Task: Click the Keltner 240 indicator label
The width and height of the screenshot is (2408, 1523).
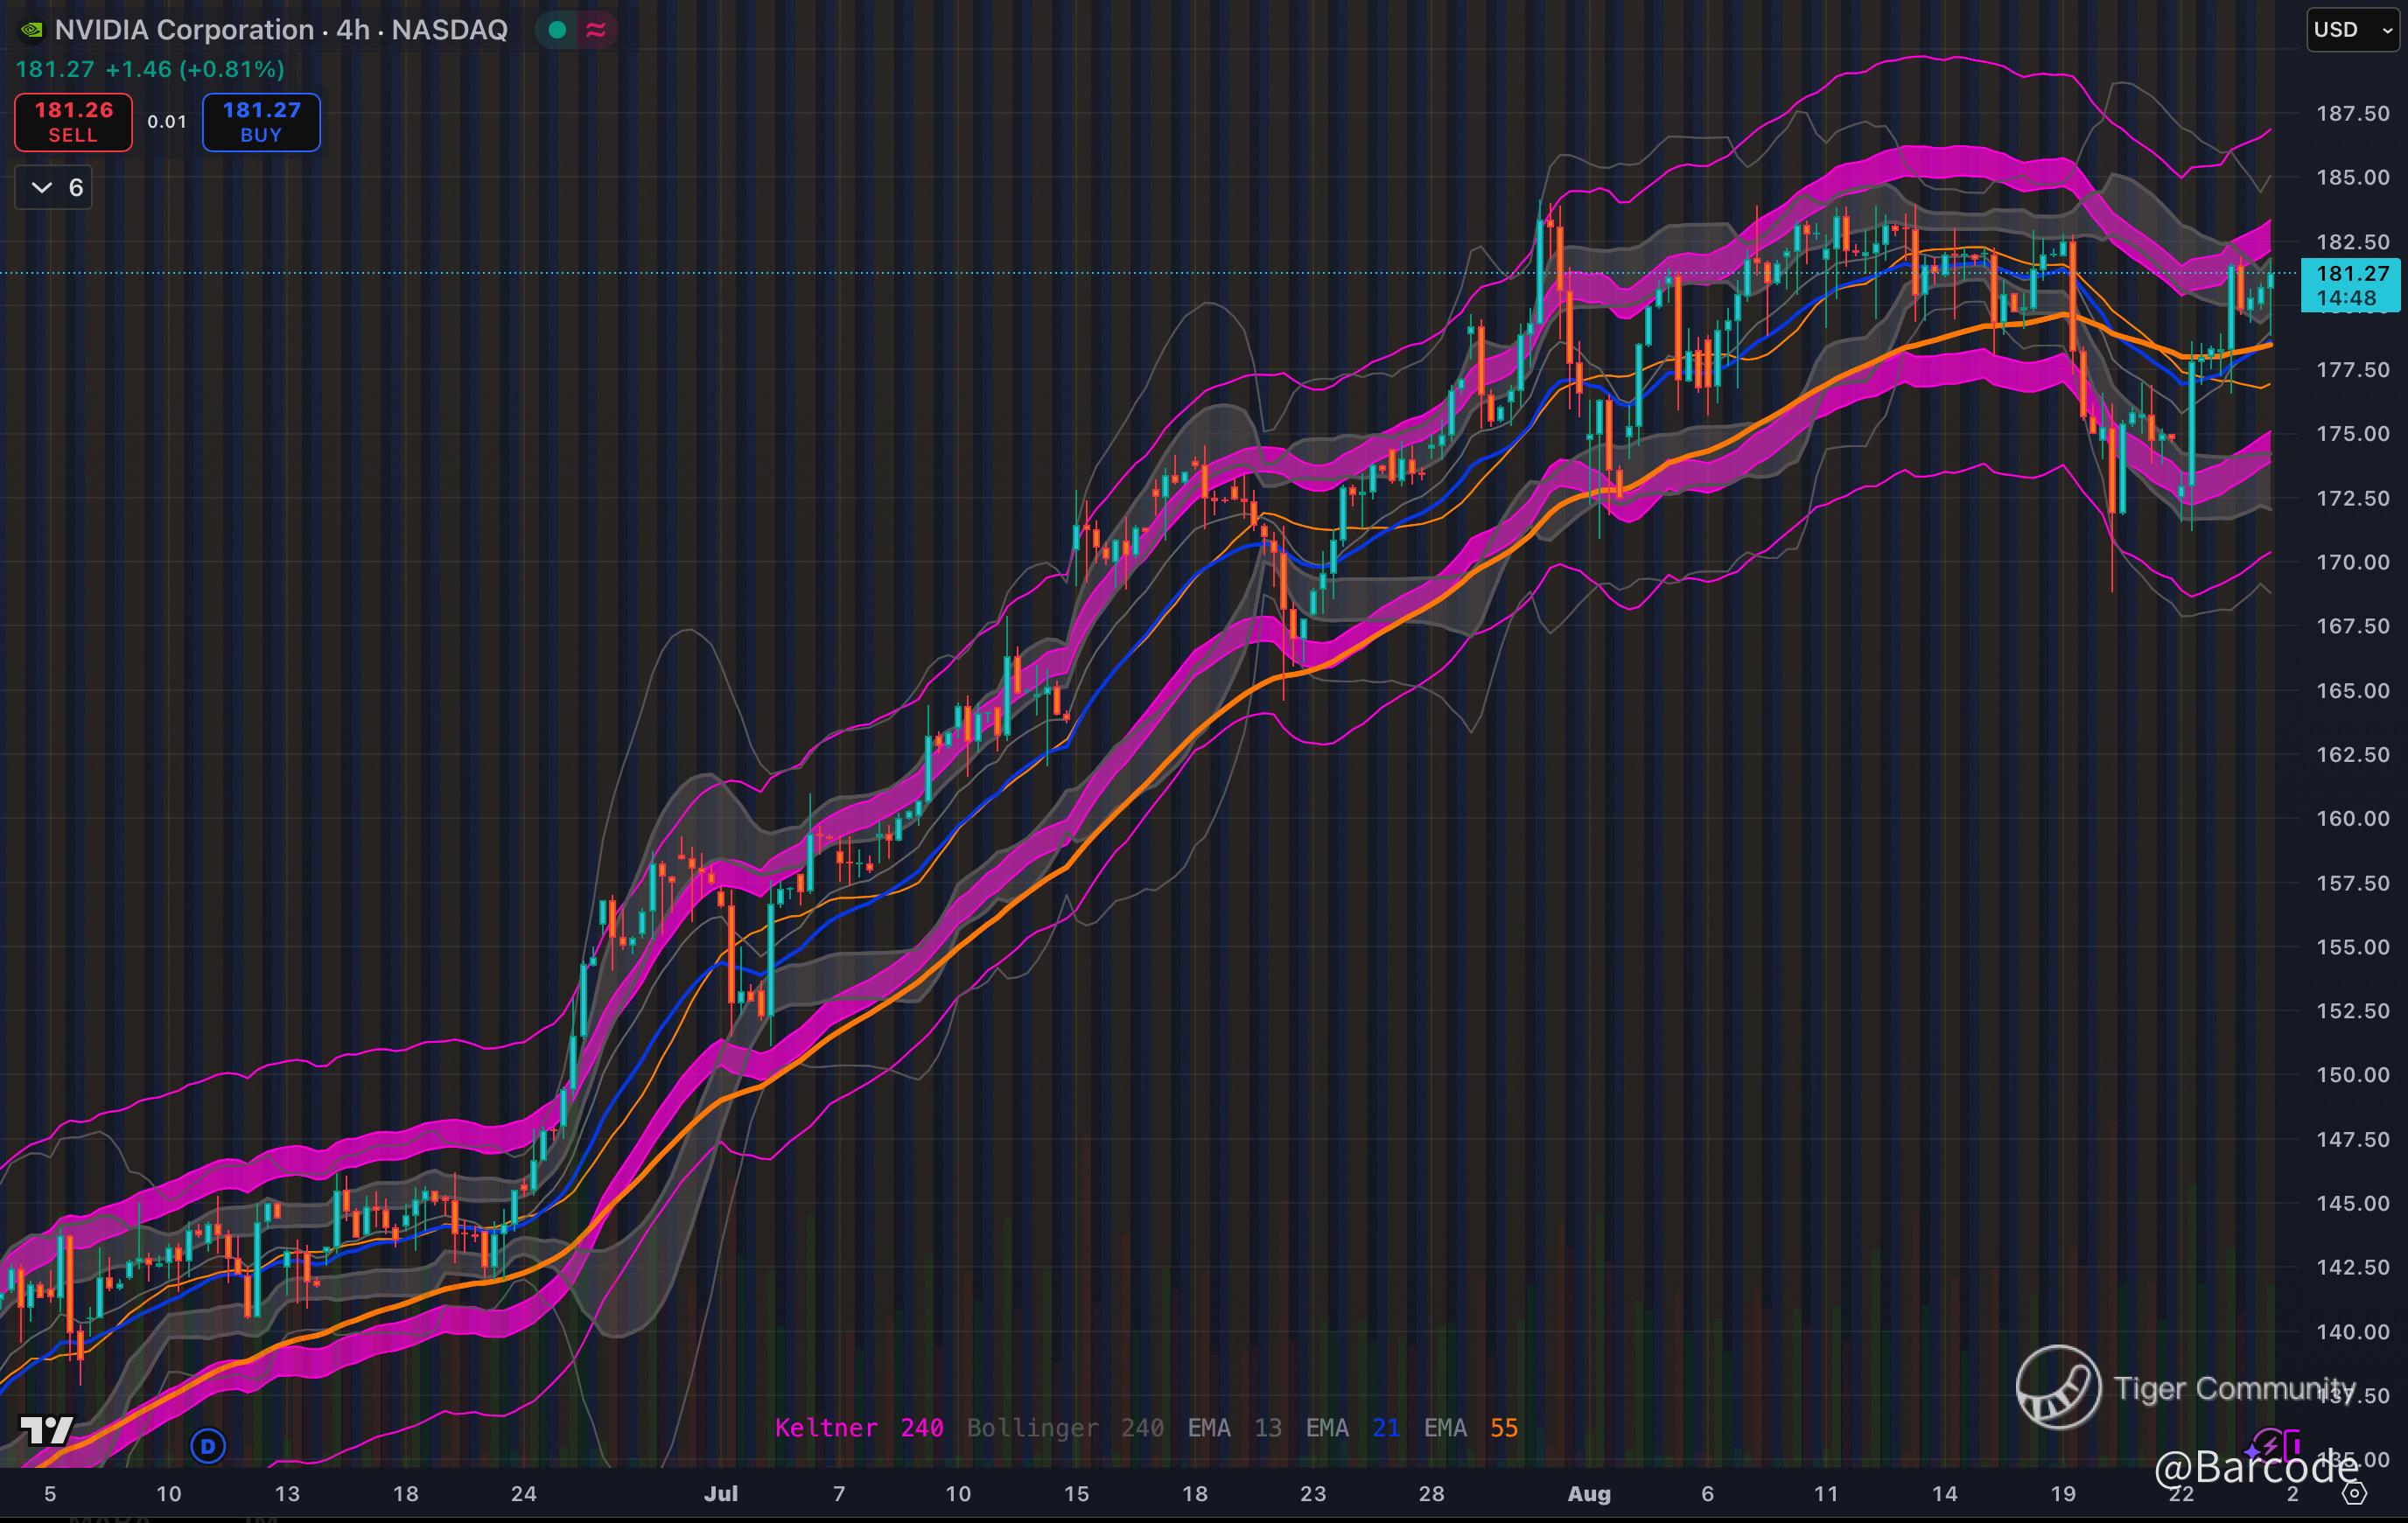Action: click(858, 1428)
